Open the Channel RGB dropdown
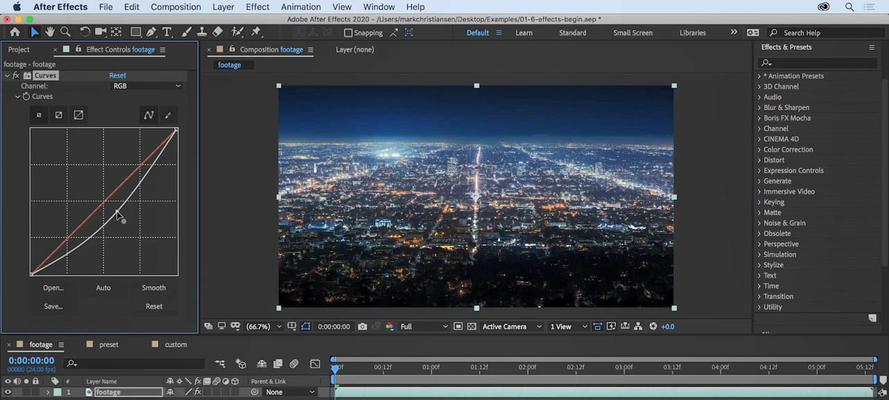 [x=147, y=86]
